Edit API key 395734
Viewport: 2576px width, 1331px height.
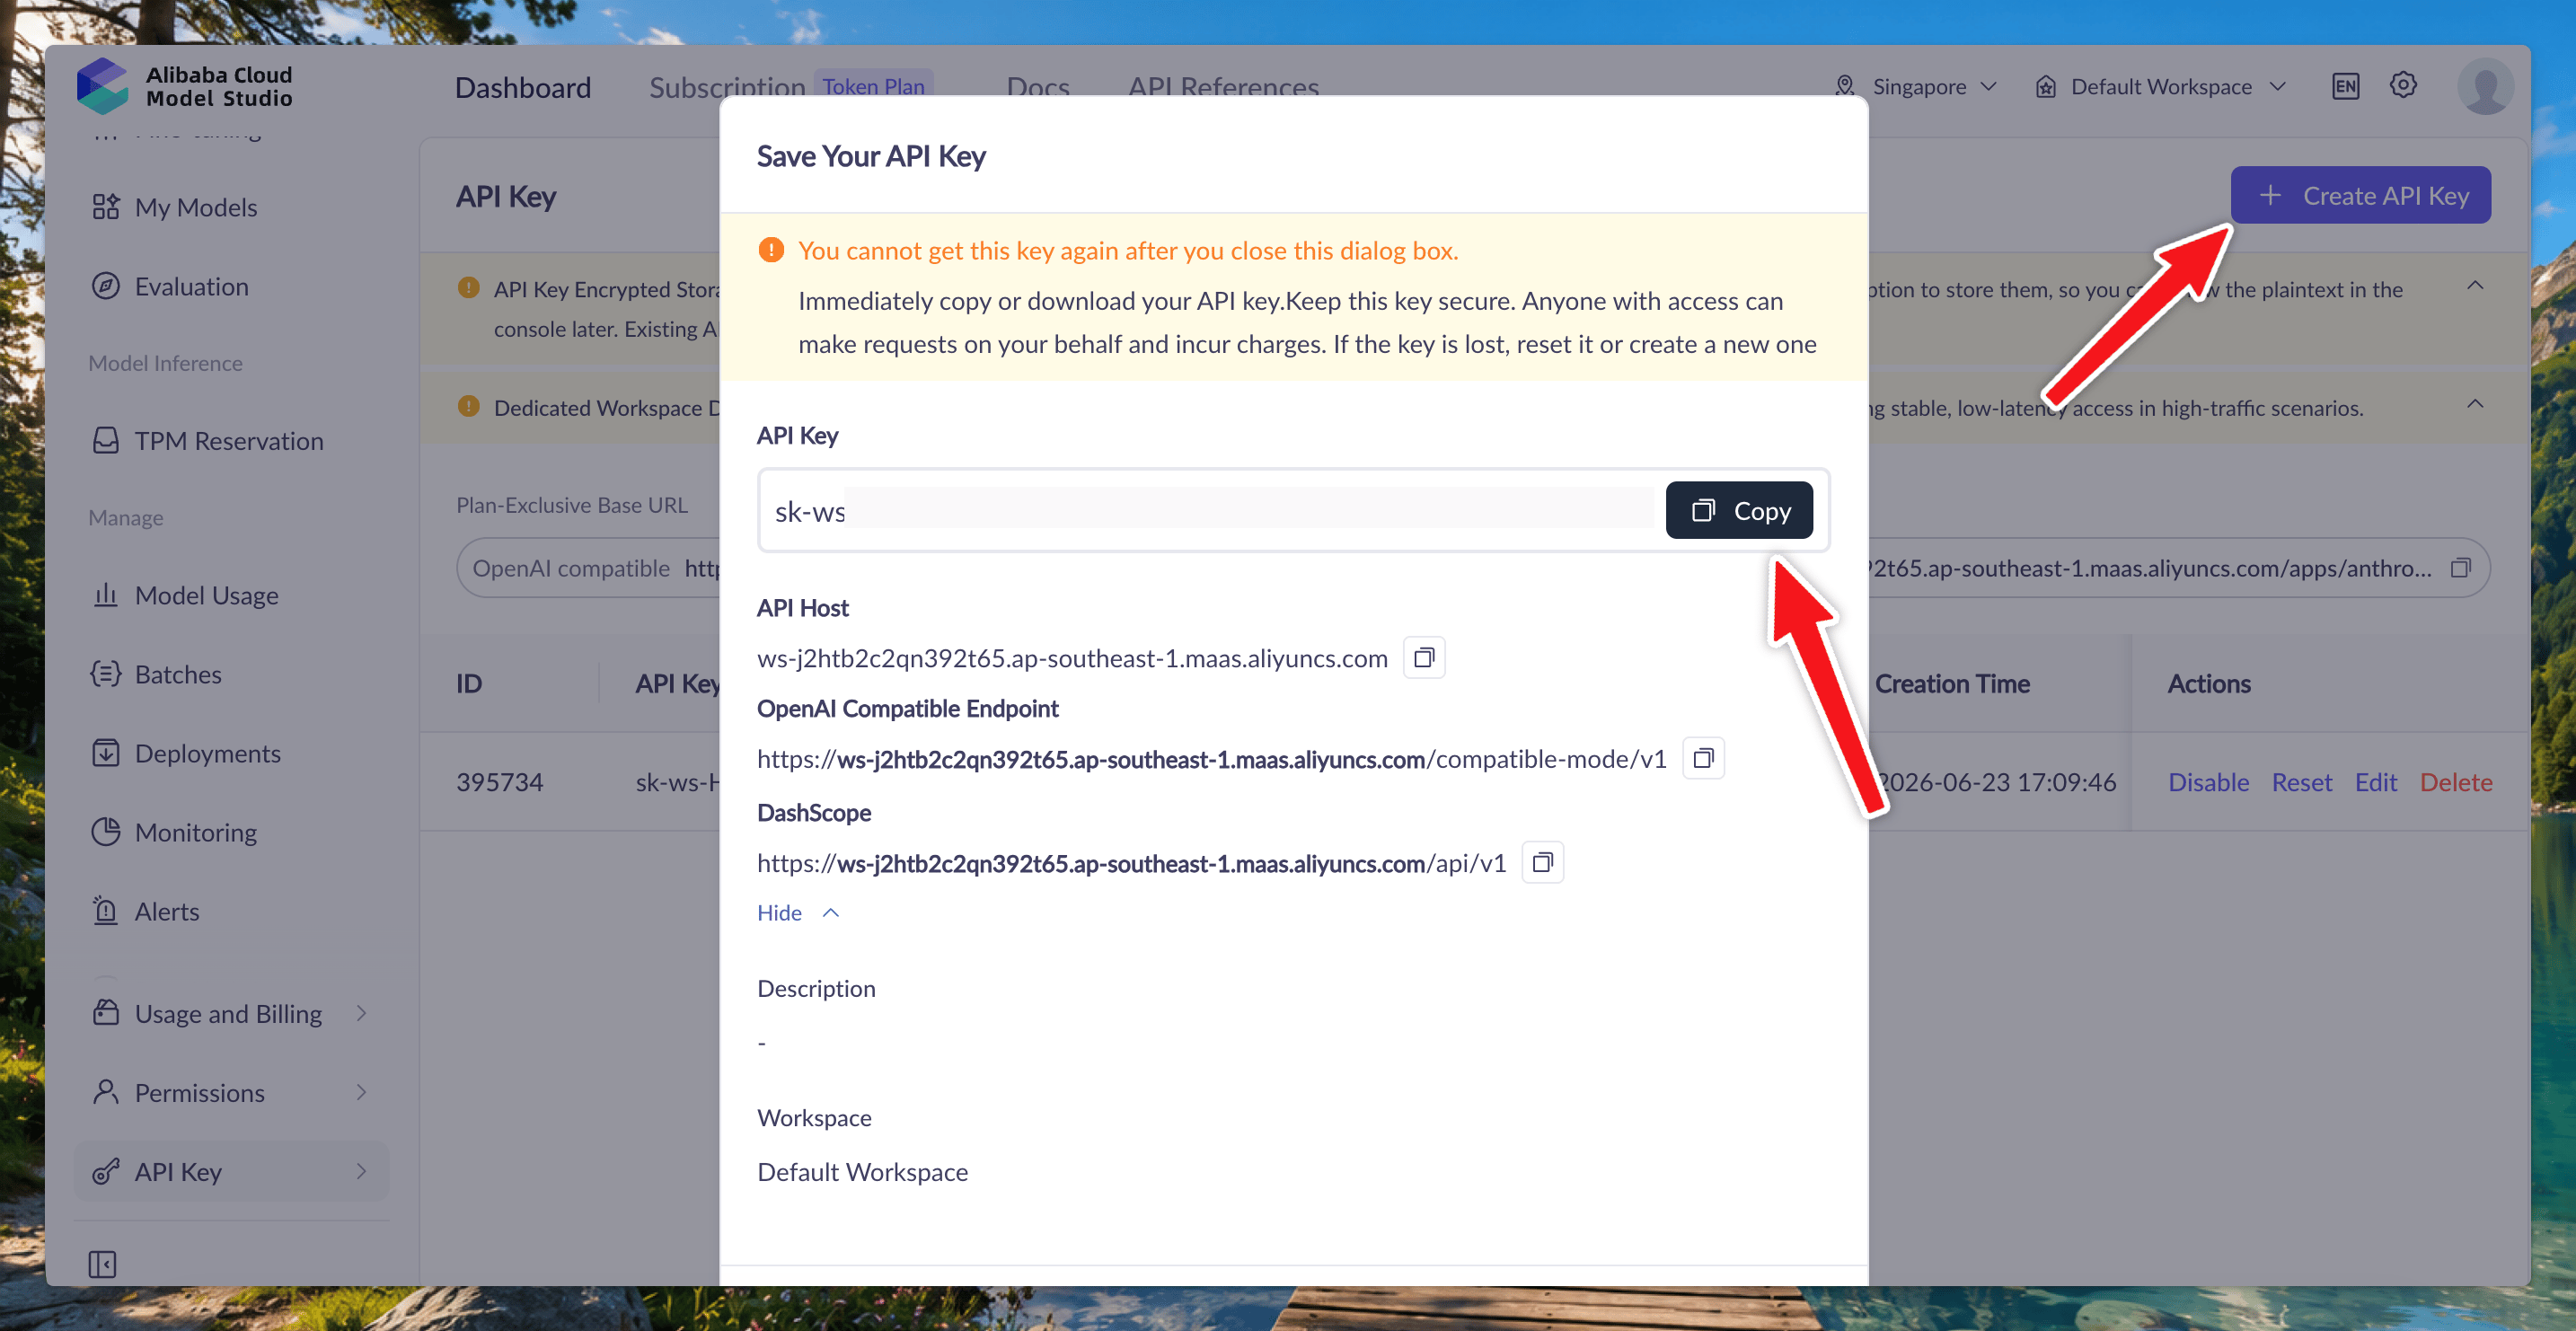click(x=2375, y=782)
